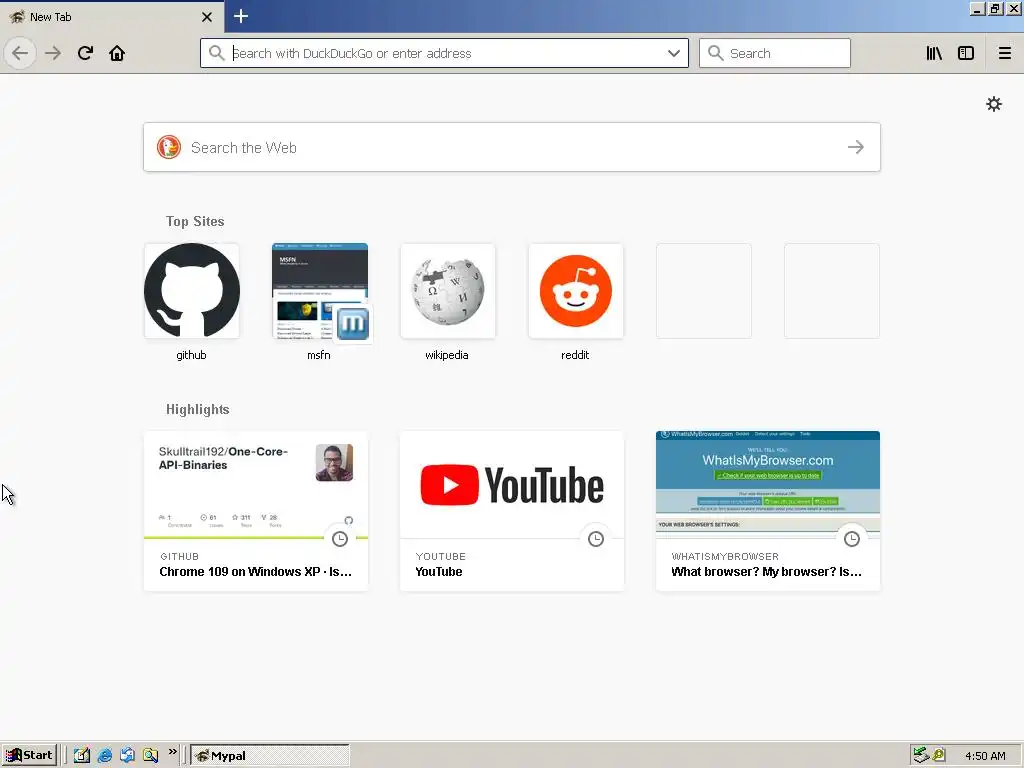Click the history clock icon on YouTube card

pyautogui.click(x=596, y=539)
